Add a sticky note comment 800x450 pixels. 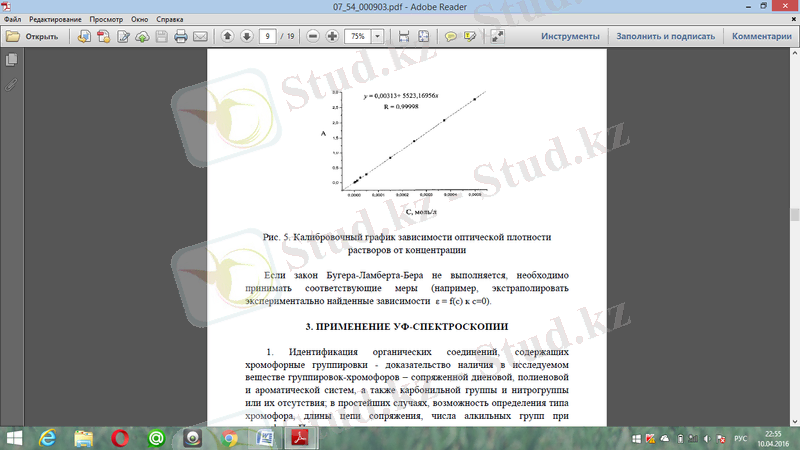tap(451, 37)
